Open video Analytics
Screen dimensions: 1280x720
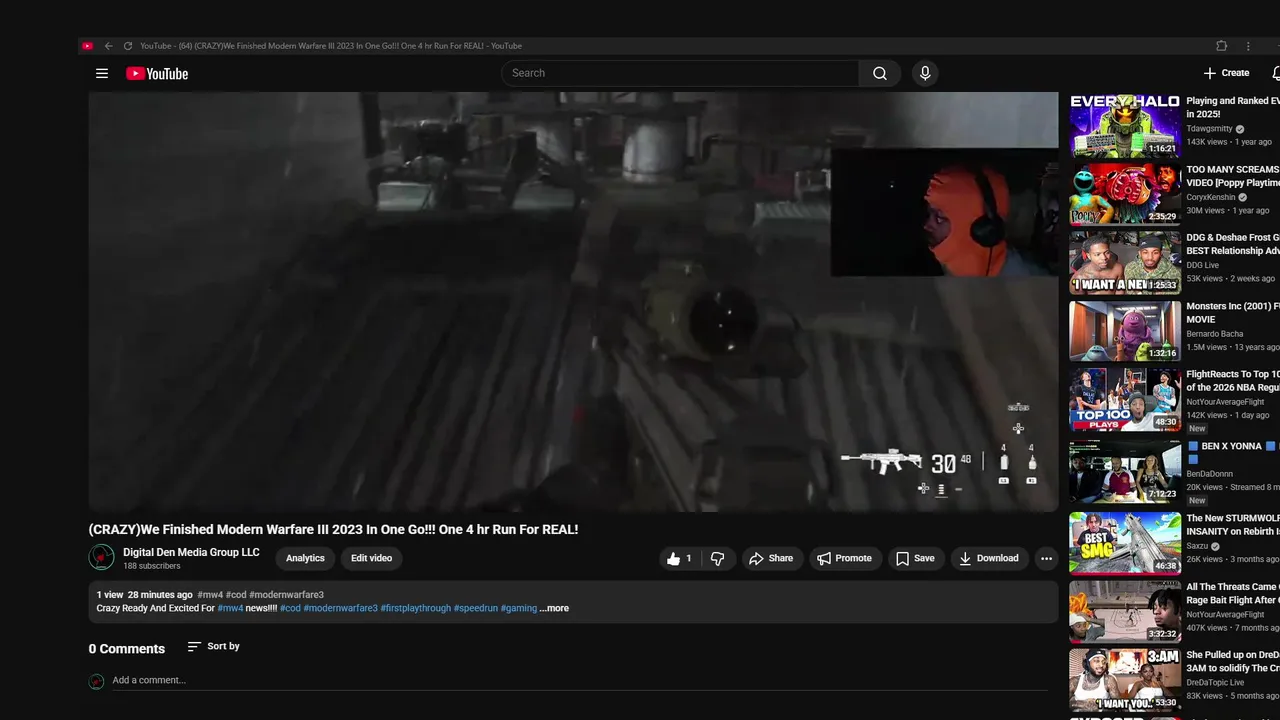tap(305, 558)
